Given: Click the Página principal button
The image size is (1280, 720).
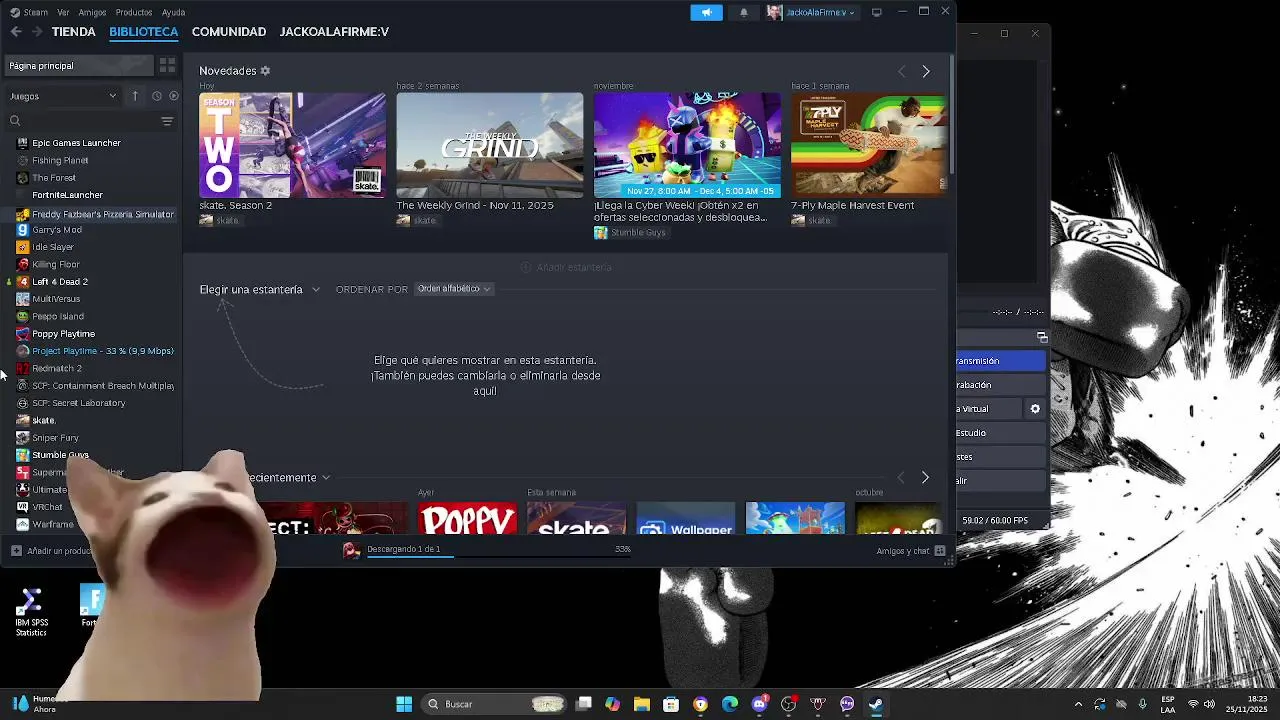Looking at the screenshot, I should [79, 66].
